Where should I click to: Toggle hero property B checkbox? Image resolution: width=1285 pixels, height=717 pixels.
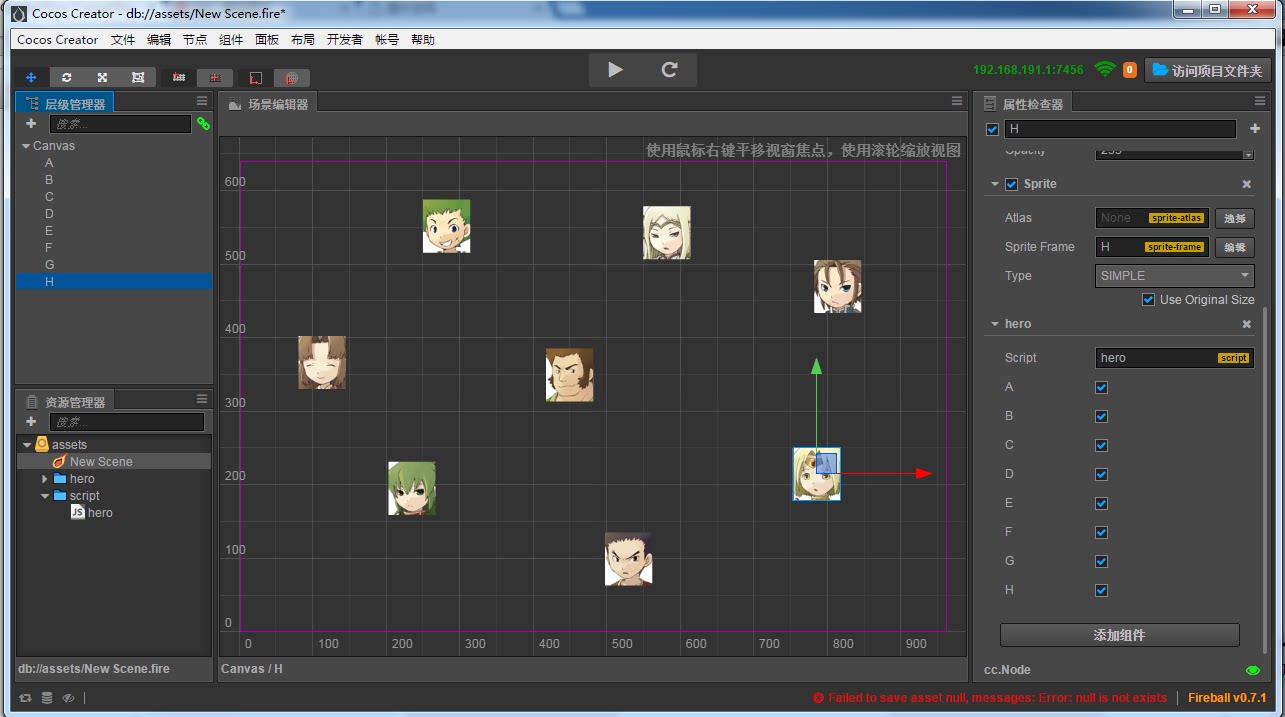(x=1101, y=416)
